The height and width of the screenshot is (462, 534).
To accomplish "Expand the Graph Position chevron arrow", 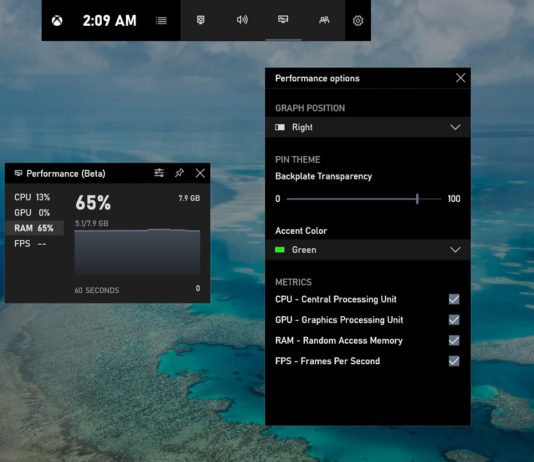I will 455,127.
